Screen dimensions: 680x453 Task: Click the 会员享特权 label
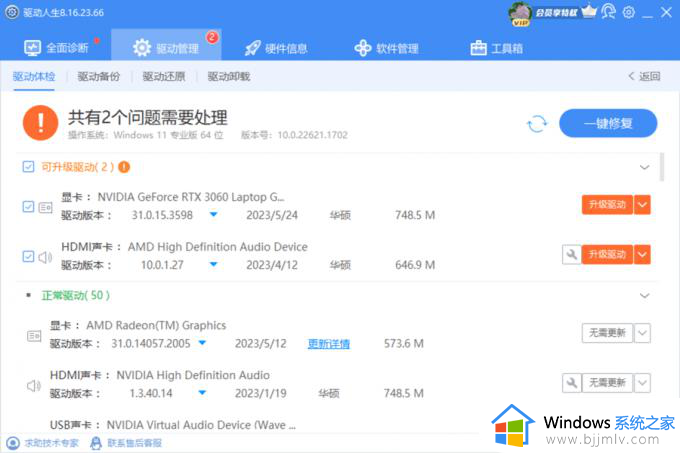(556, 13)
